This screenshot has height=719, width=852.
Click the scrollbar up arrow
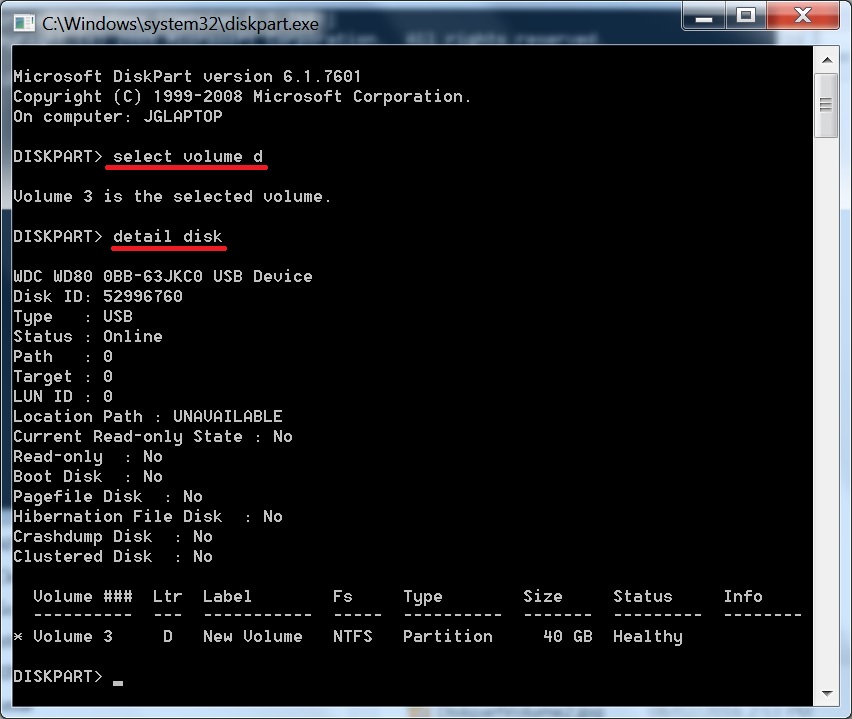(x=827, y=60)
